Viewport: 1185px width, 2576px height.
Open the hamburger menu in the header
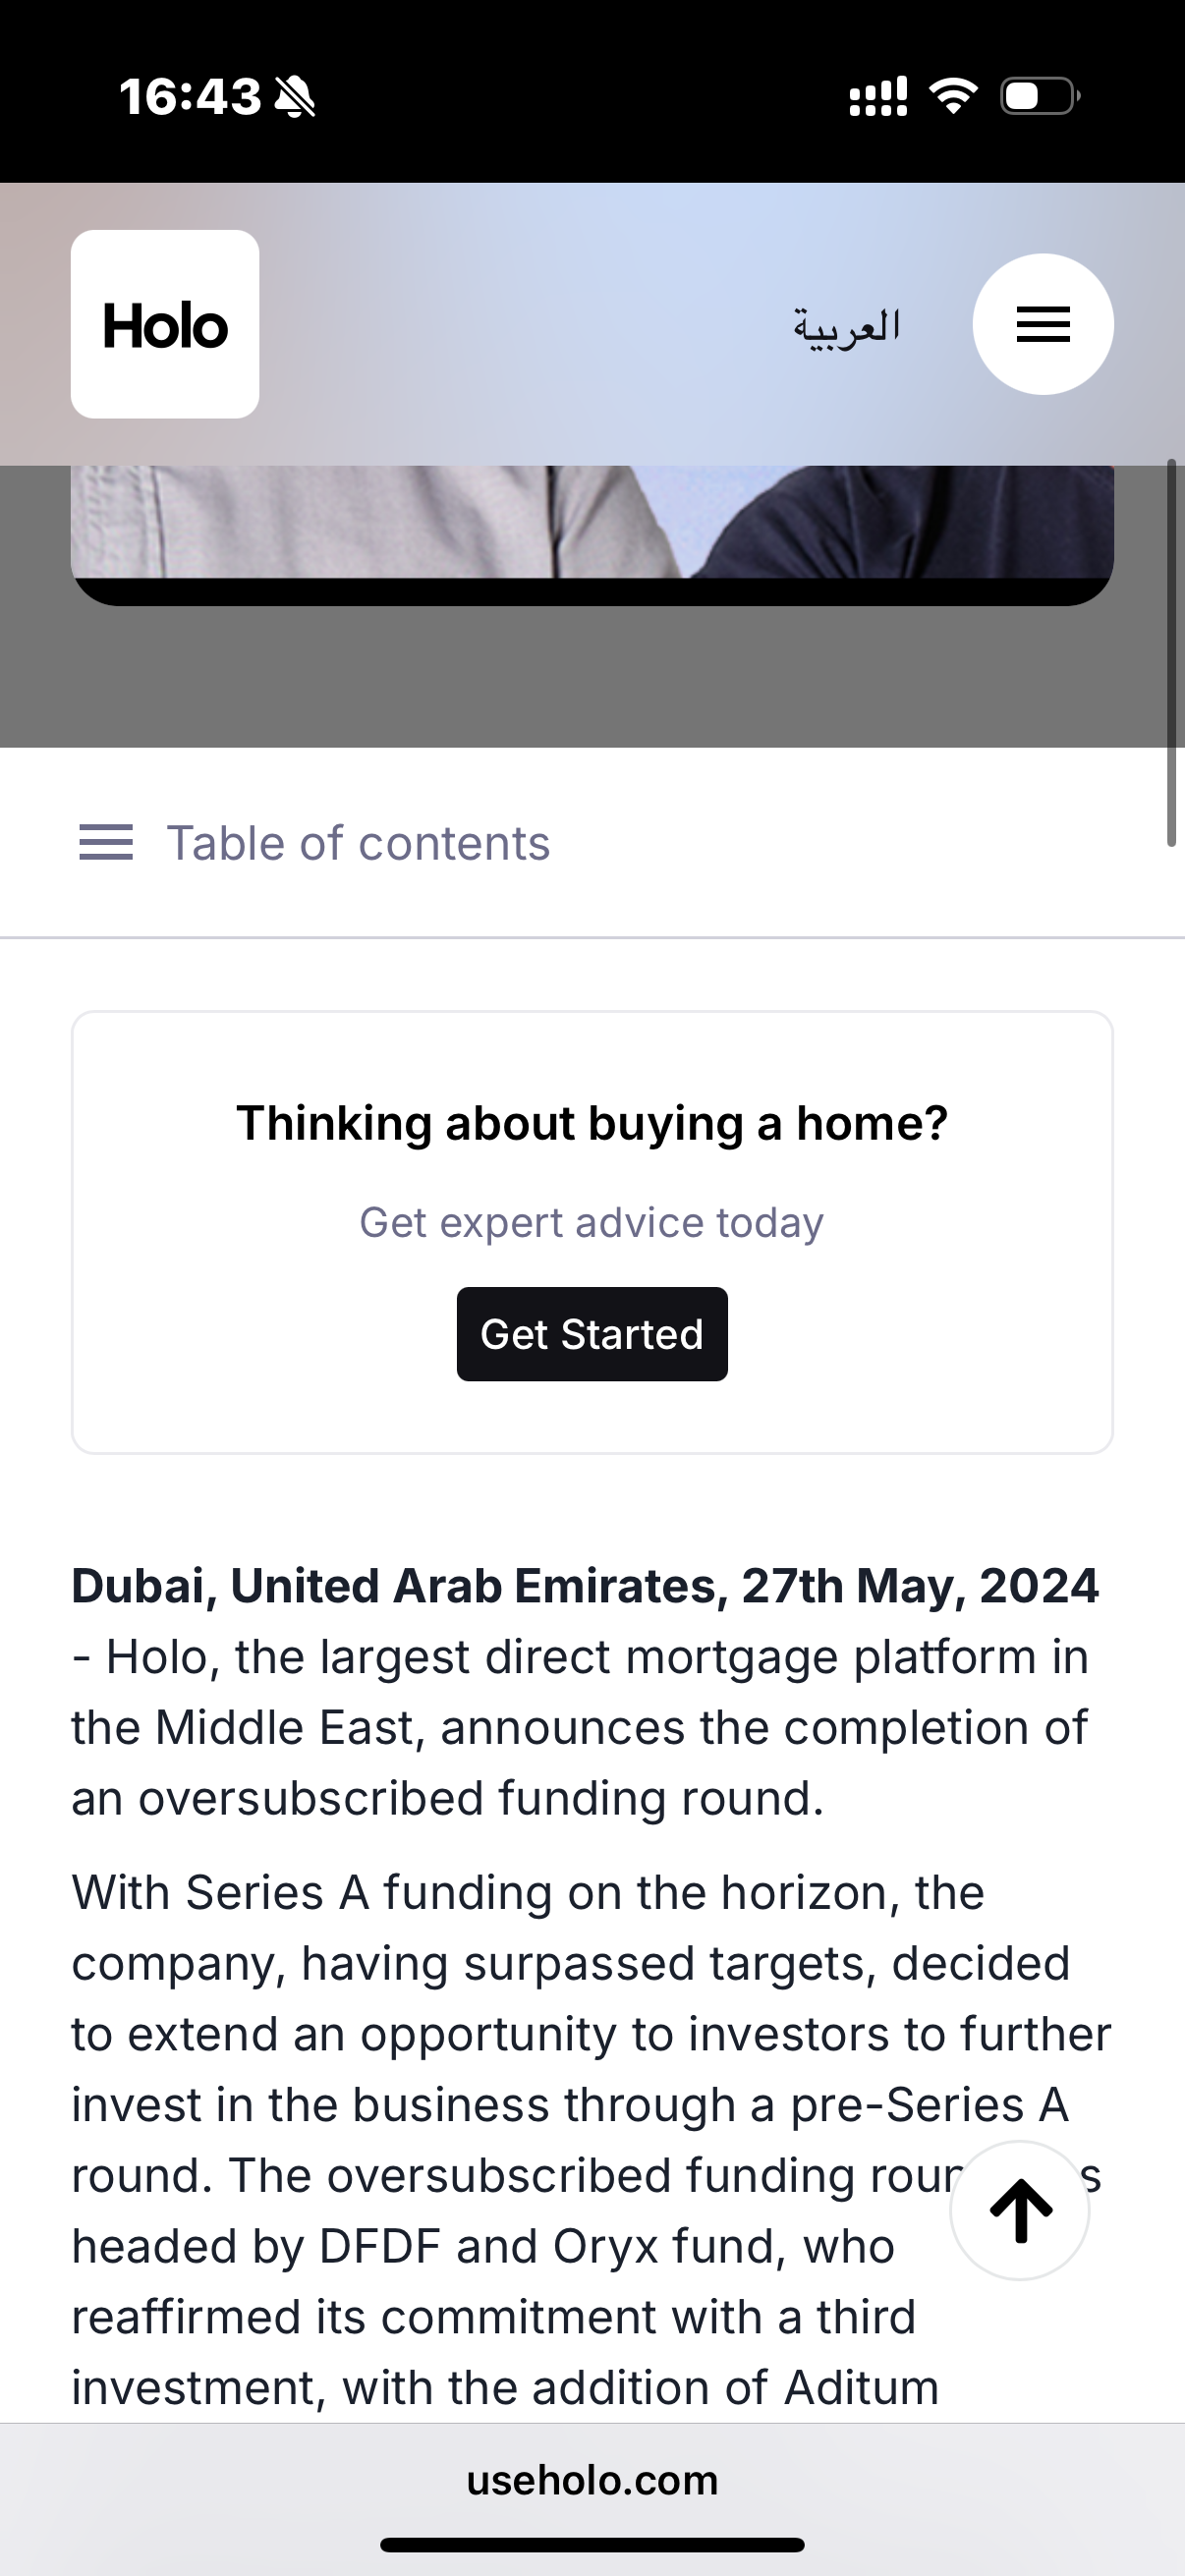click(1043, 324)
